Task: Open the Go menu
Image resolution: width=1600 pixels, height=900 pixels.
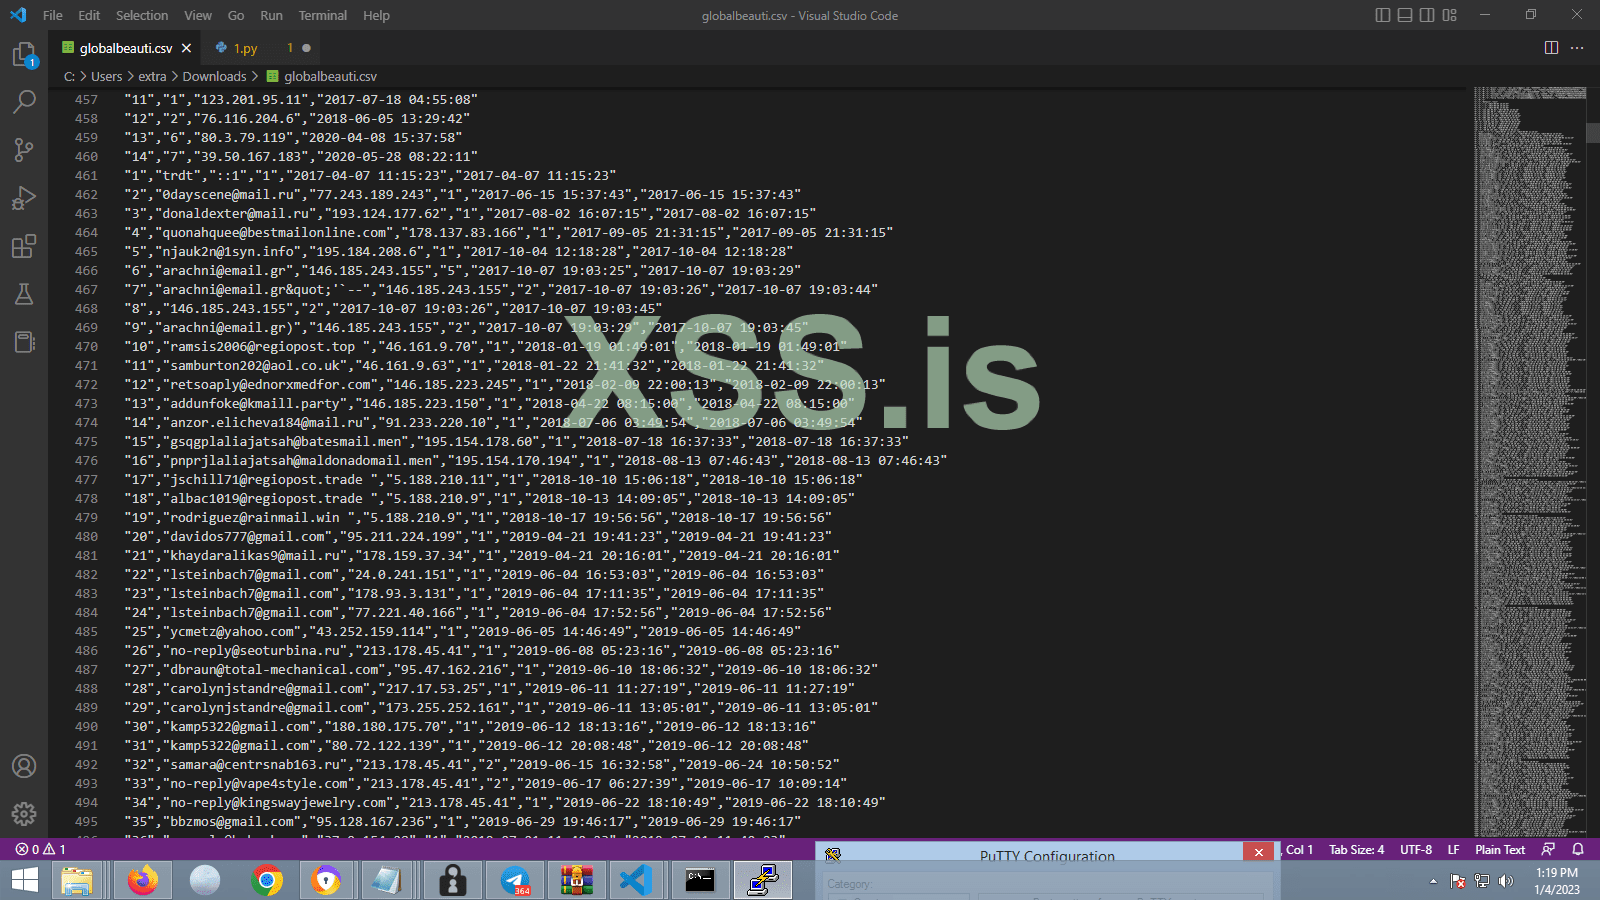Action: tap(236, 15)
